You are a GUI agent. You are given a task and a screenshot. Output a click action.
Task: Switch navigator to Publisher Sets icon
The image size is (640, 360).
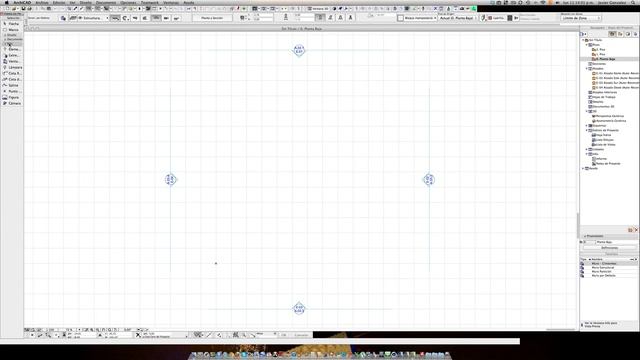(x=635, y=34)
